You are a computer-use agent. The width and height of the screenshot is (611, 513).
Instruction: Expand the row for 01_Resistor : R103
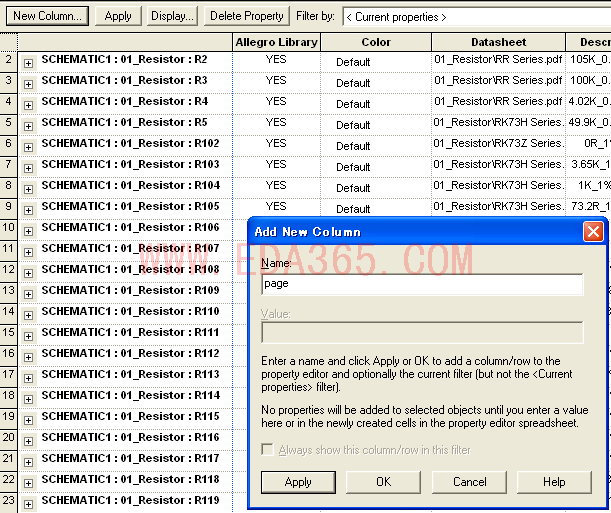coord(28,168)
